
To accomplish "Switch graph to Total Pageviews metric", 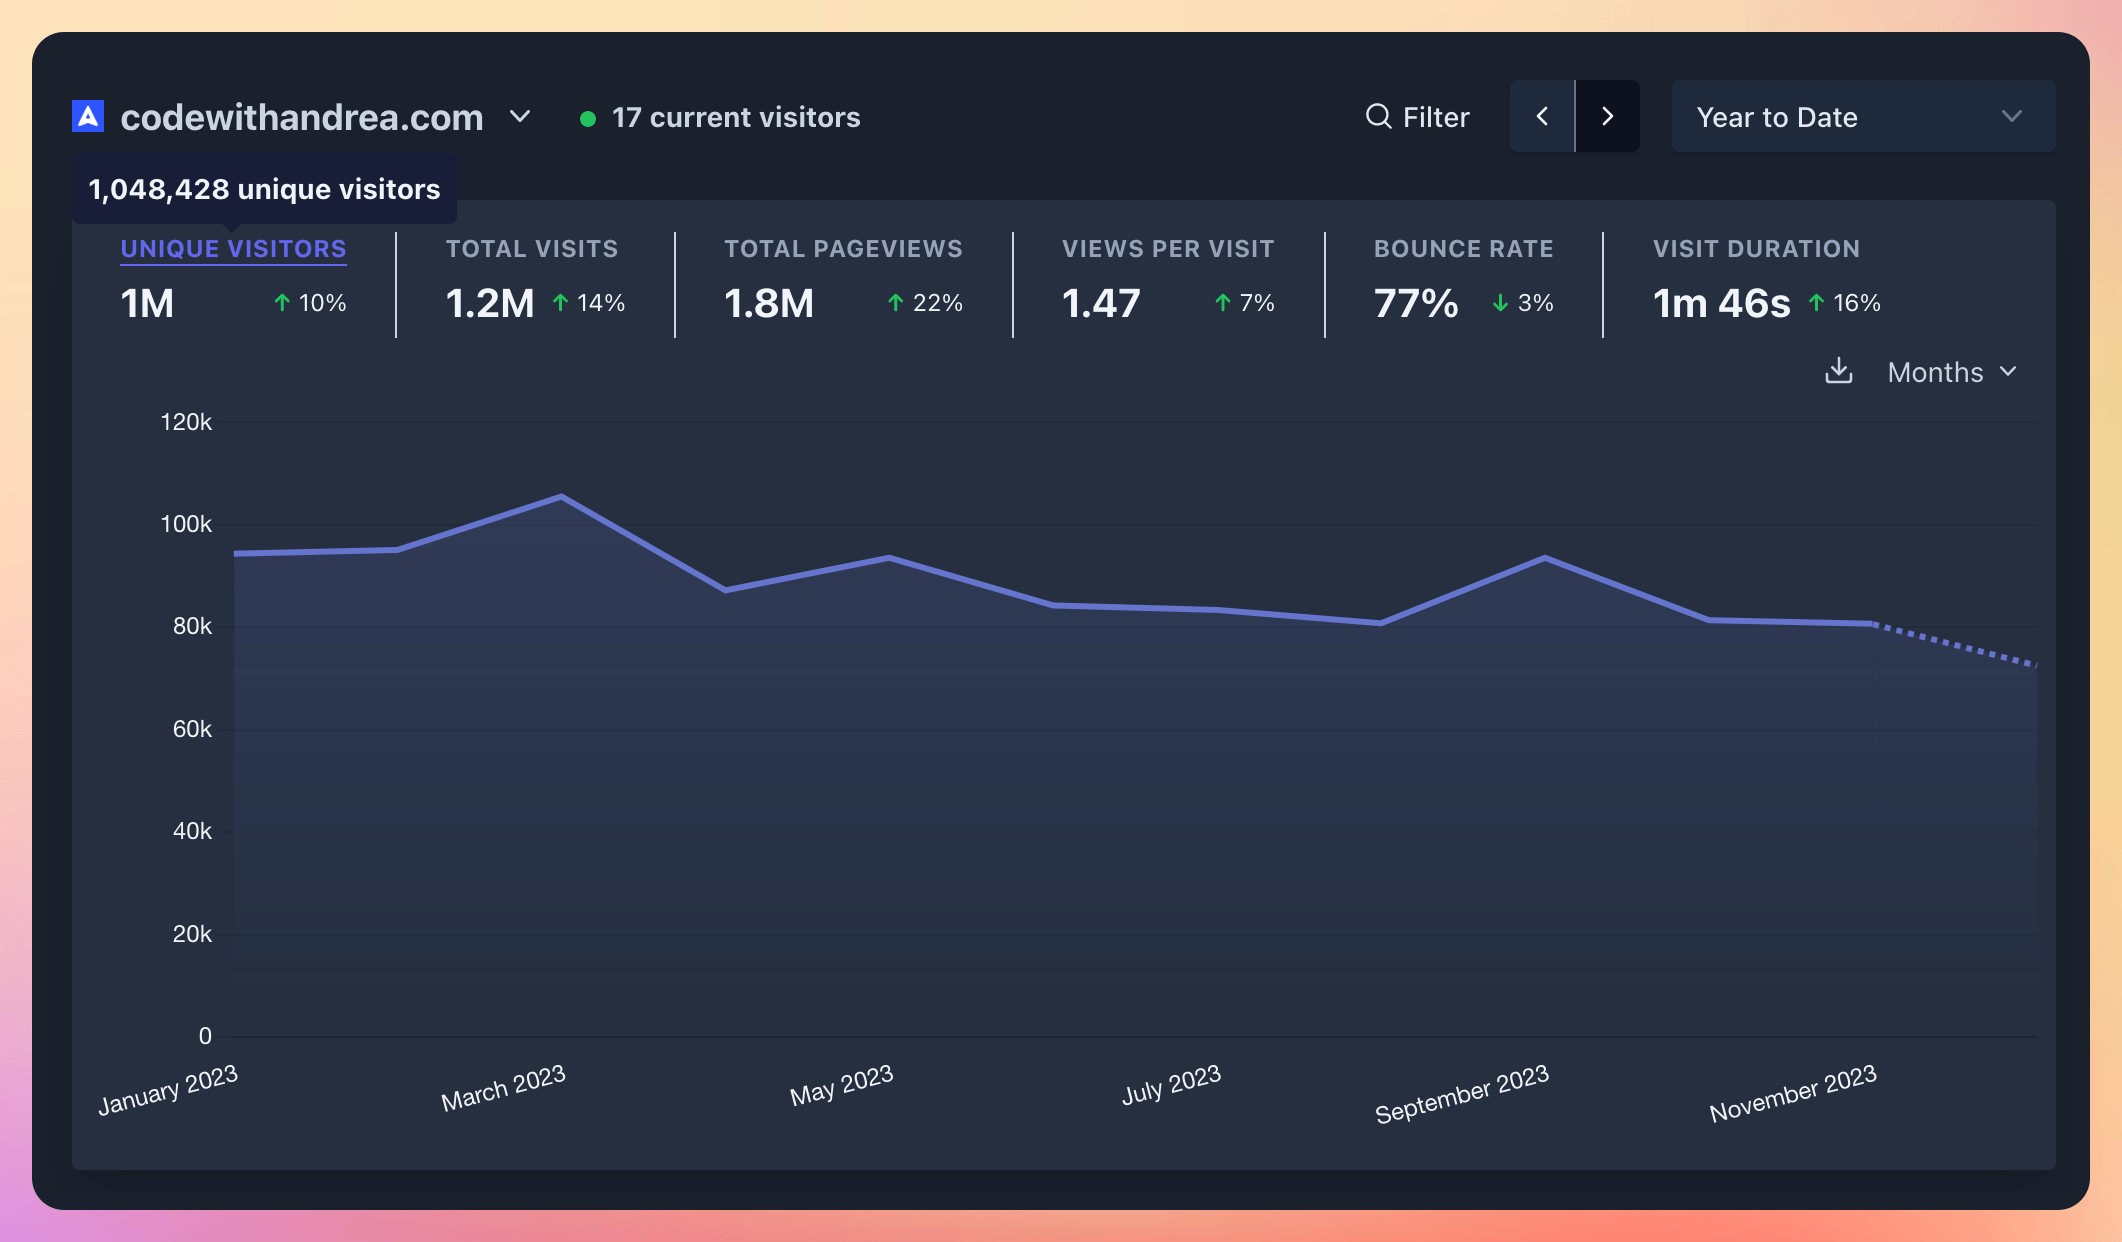I will coord(843,249).
